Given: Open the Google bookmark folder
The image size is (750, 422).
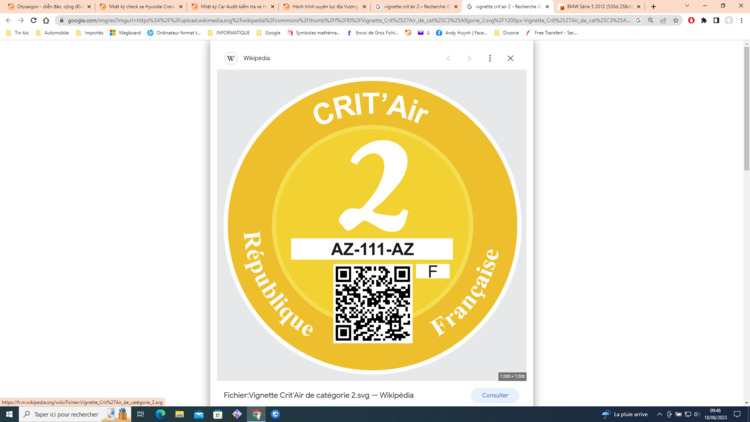Looking at the screenshot, I should 268,33.
